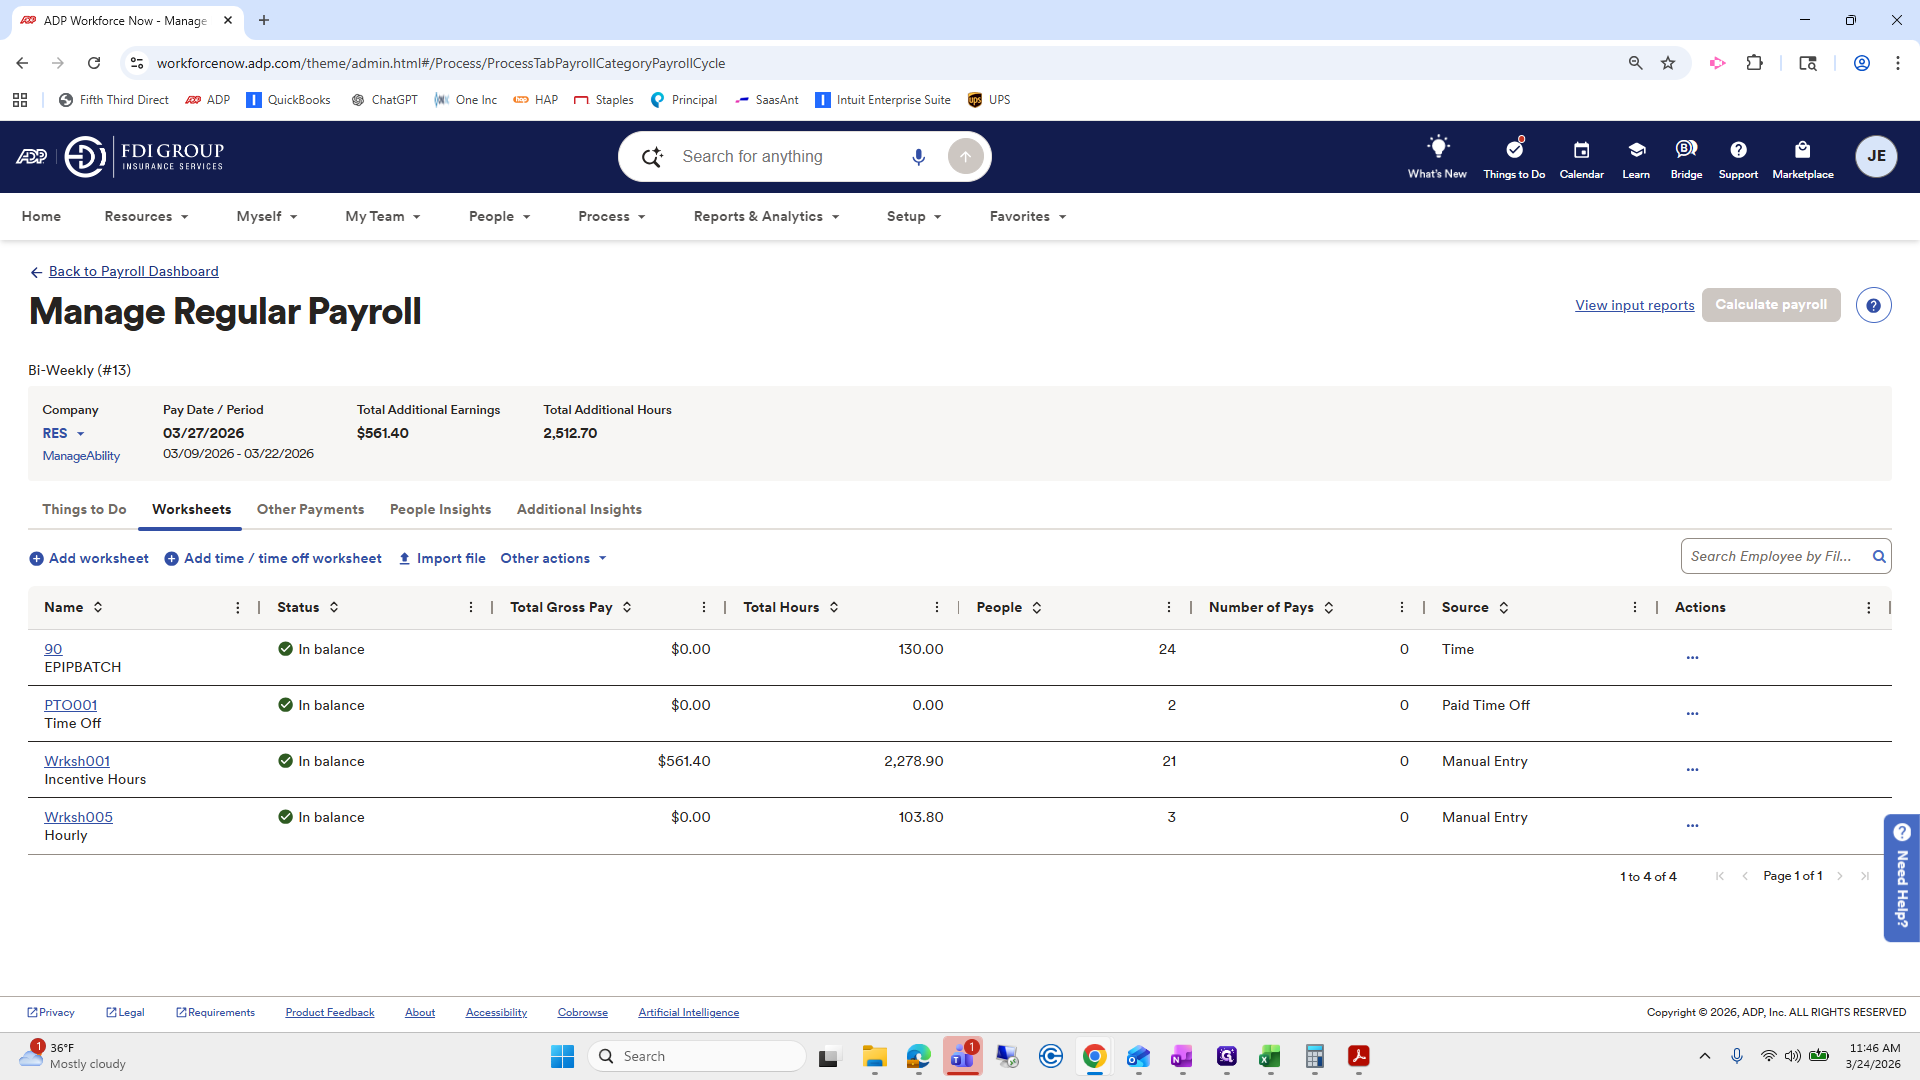Expand the RES company dropdown
Screen dimensions: 1920x1080
point(63,434)
